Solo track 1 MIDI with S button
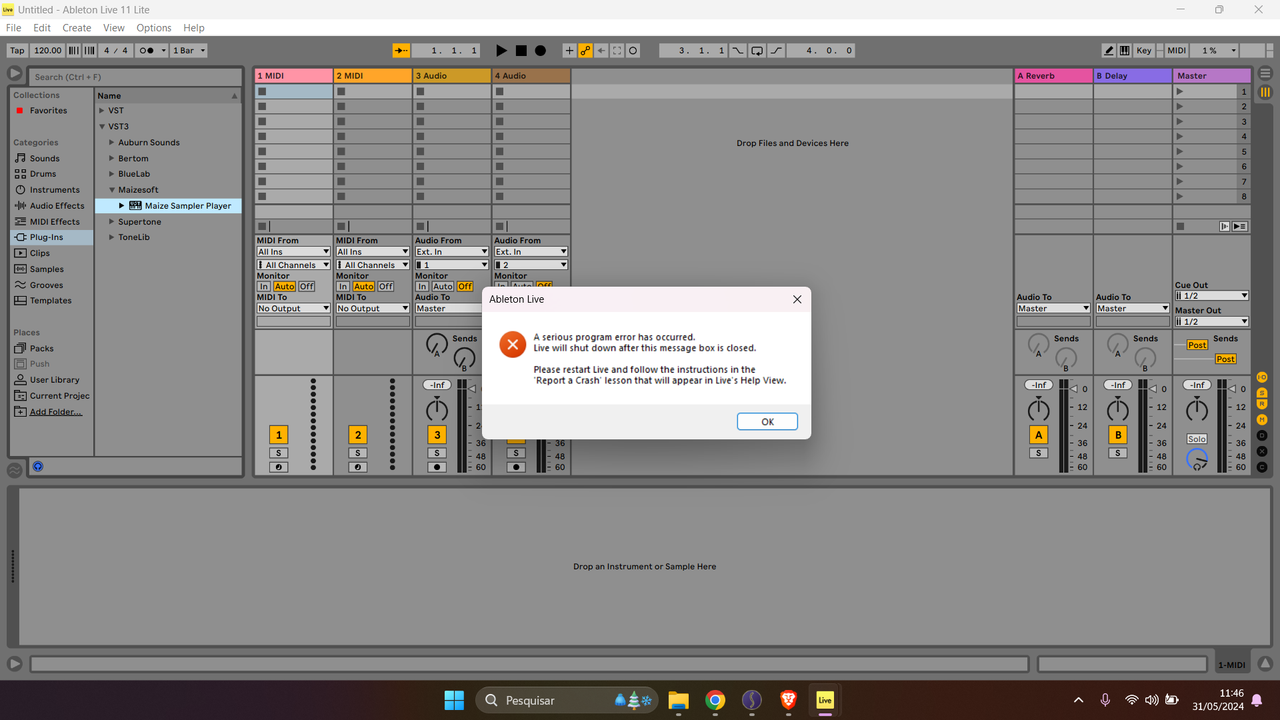Image resolution: width=1280 pixels, height=720 pixels. coord(279,453)
